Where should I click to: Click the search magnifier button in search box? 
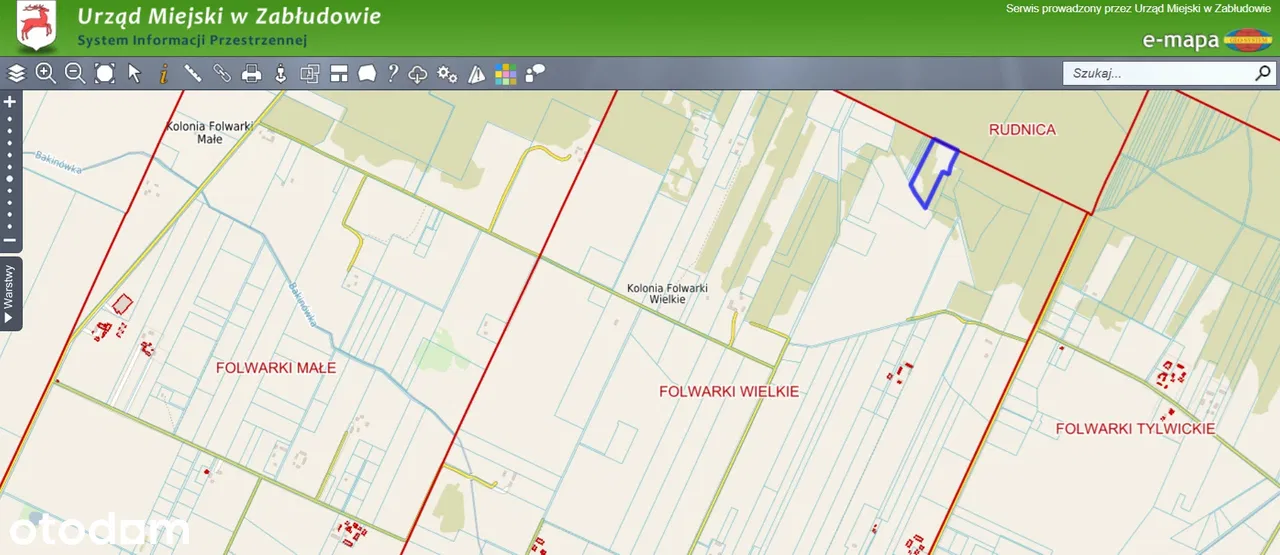(1262, 73)
